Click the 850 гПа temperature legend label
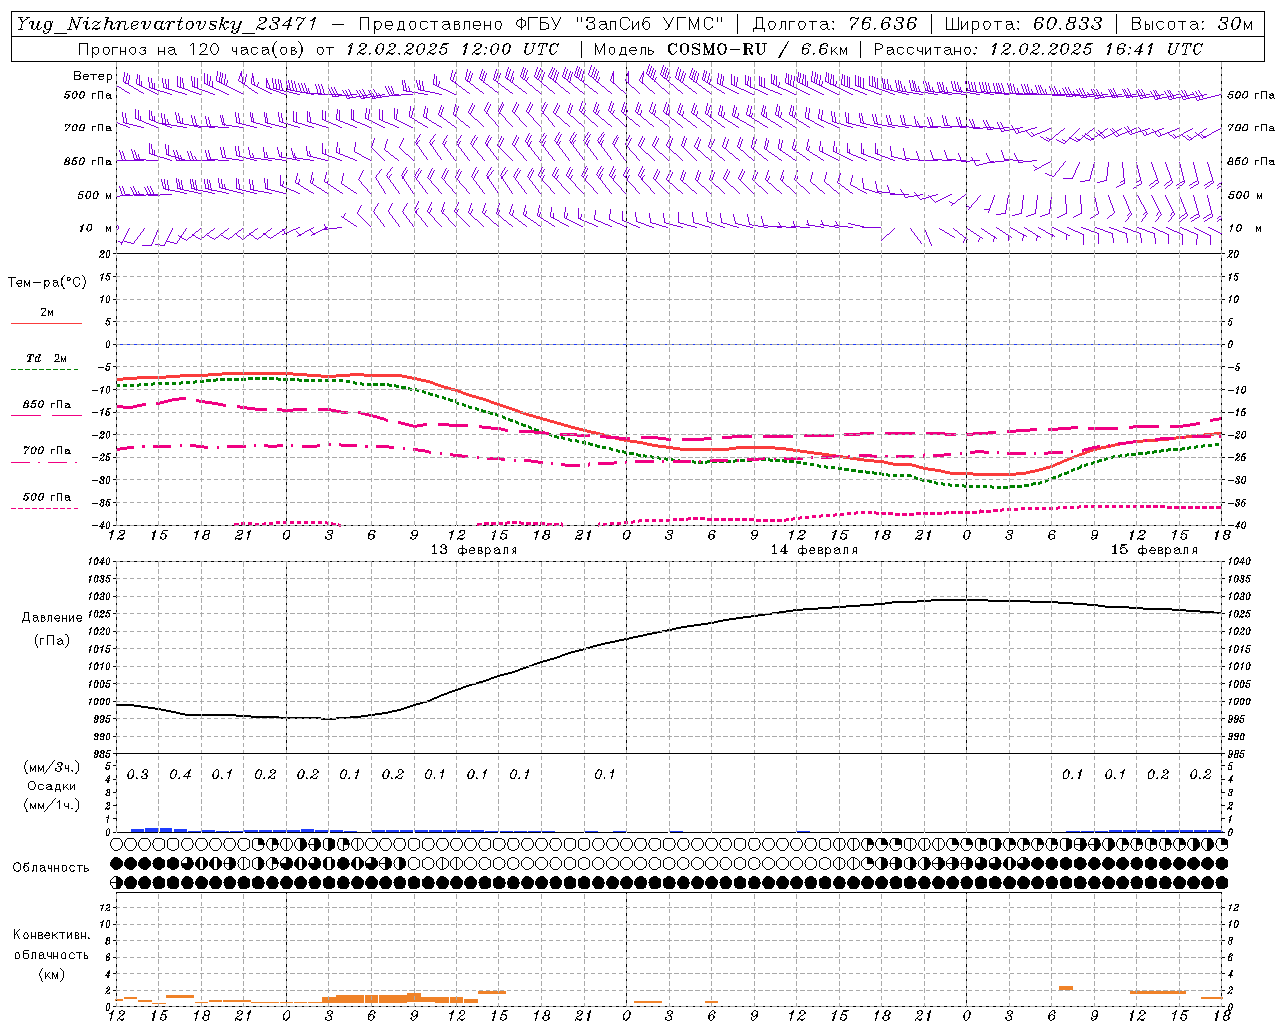 coord(47,405)
